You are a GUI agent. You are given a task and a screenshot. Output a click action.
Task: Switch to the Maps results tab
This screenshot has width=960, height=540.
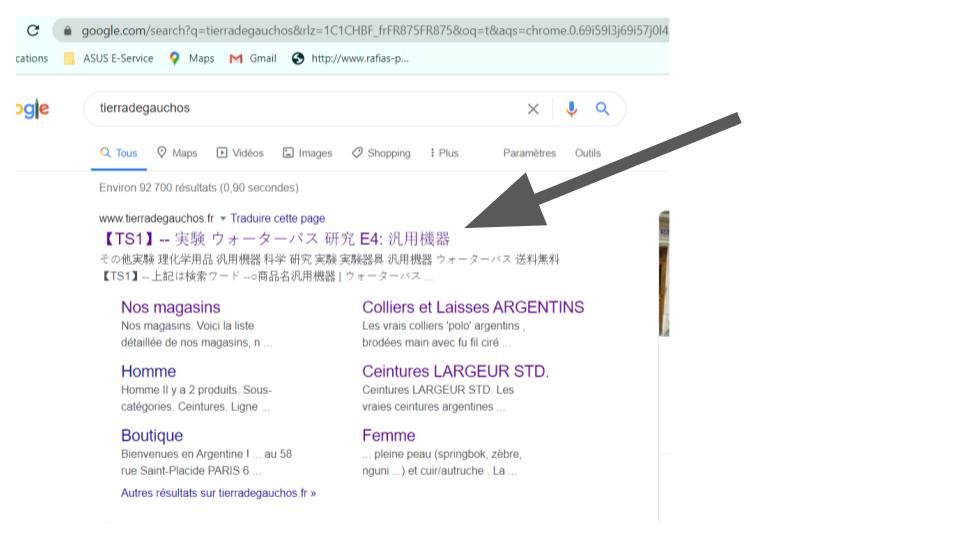177,153
